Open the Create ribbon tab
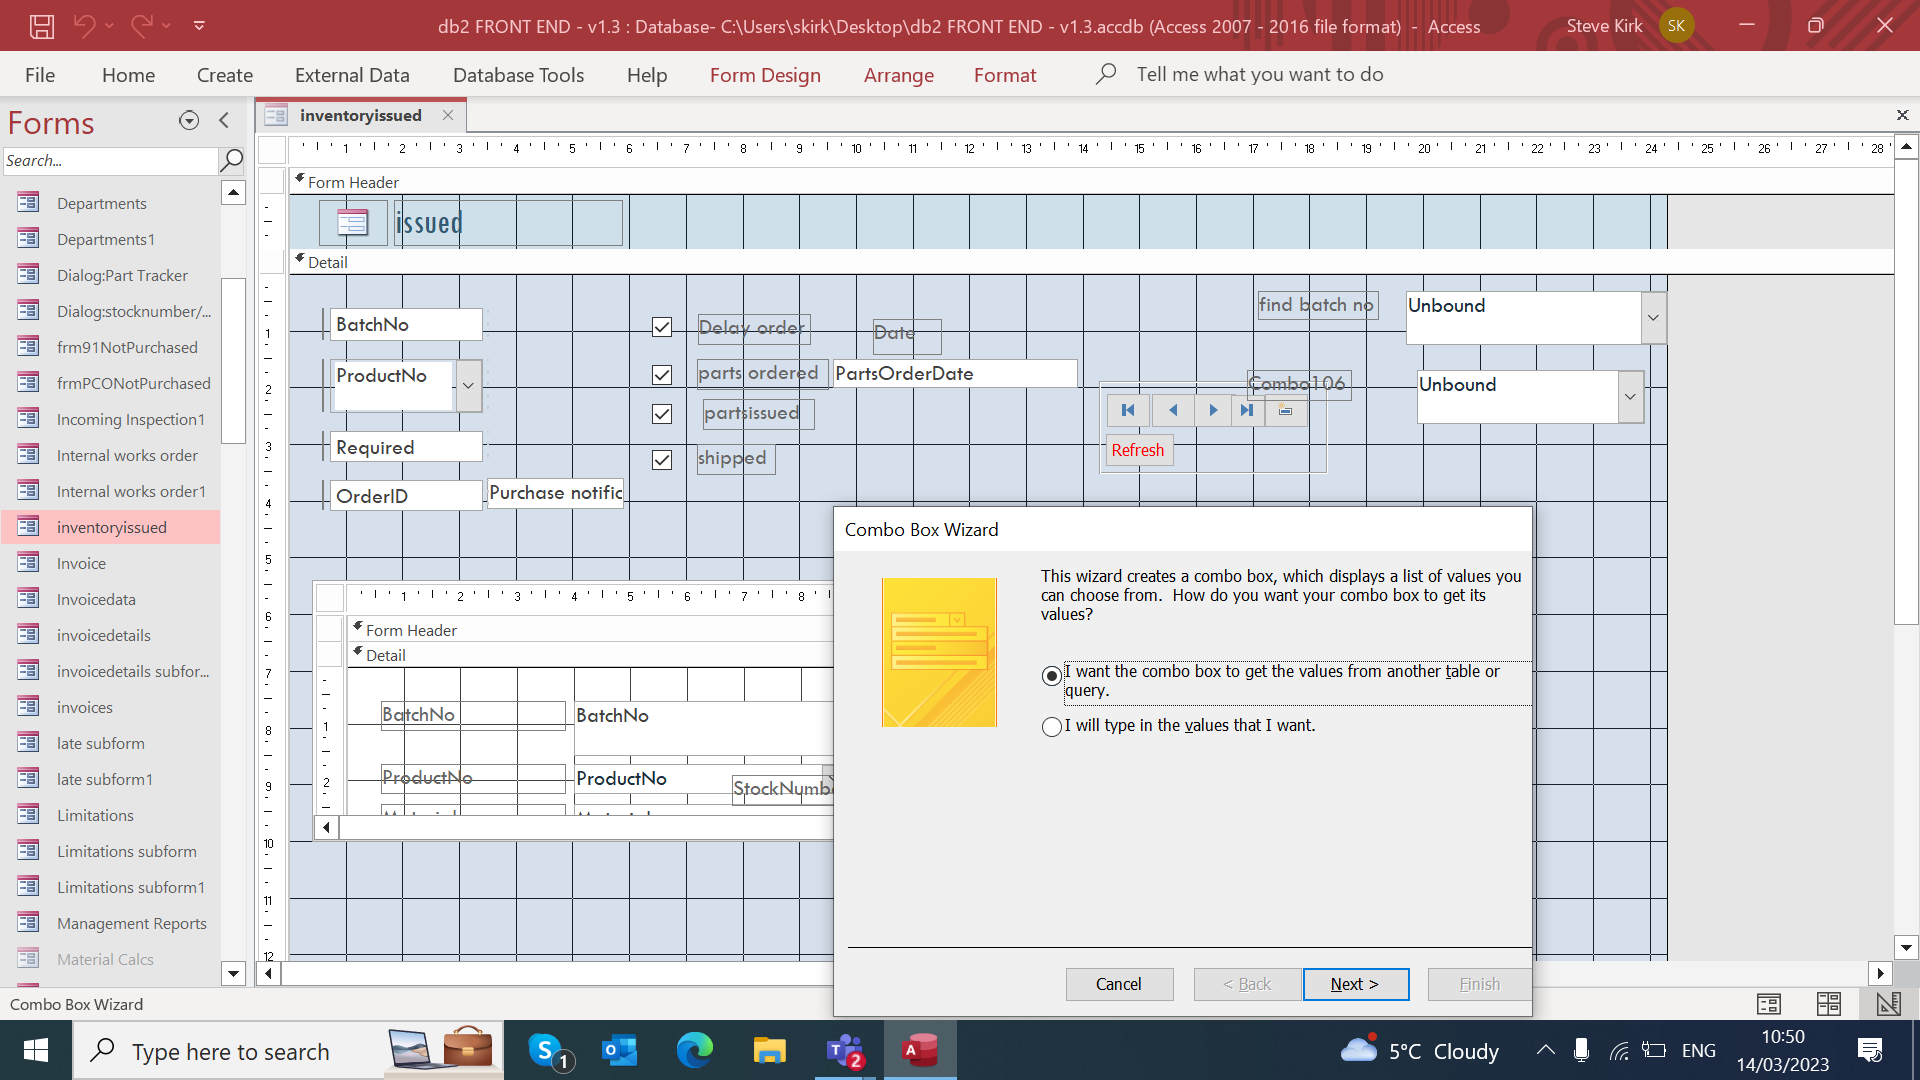Image resolution: width=1920 pixels, height=1080 pixels. click(225, 75)
